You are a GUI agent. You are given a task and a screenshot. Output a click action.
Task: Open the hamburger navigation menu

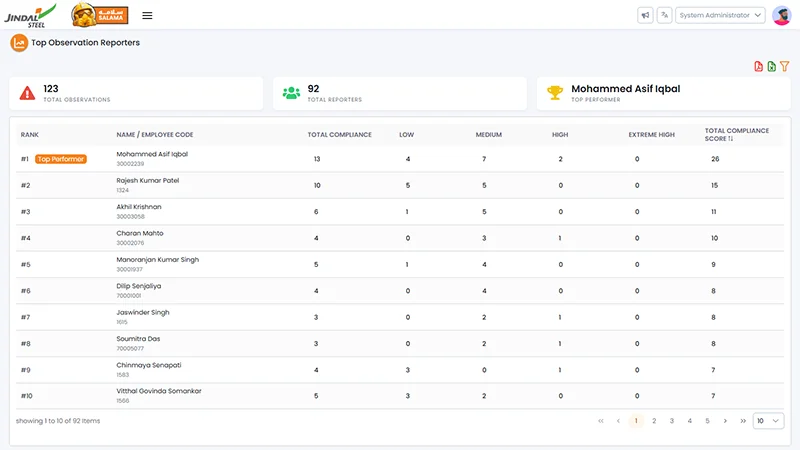(x=147, y=15)
